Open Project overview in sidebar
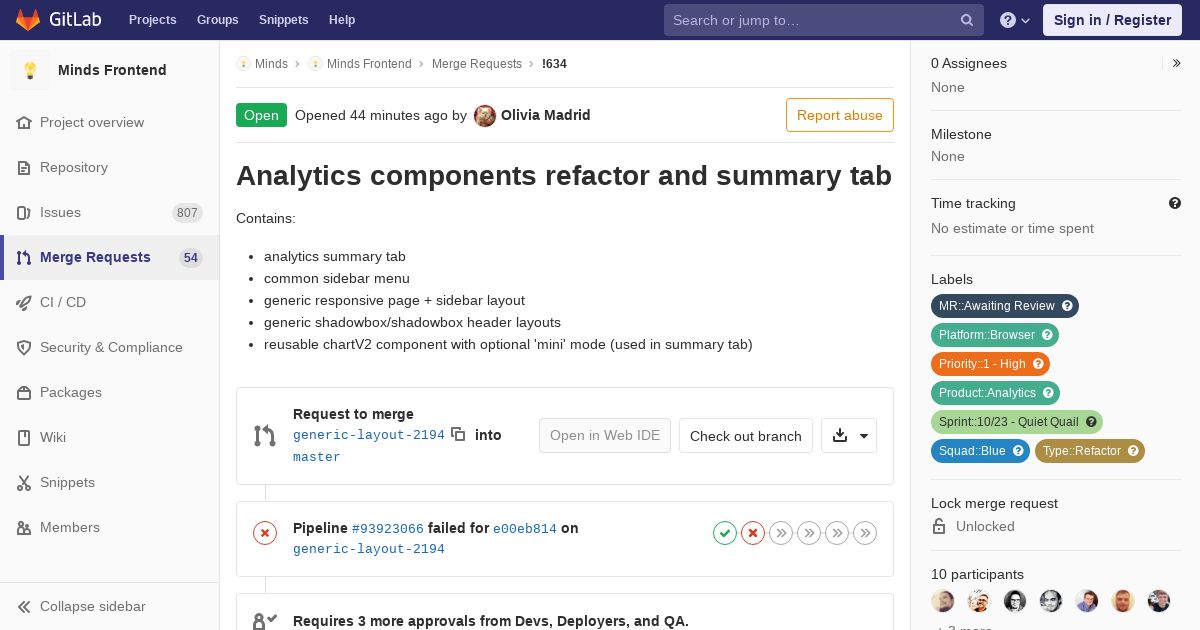The width and height of the screenshot is (1200, 630). point(110,122)
